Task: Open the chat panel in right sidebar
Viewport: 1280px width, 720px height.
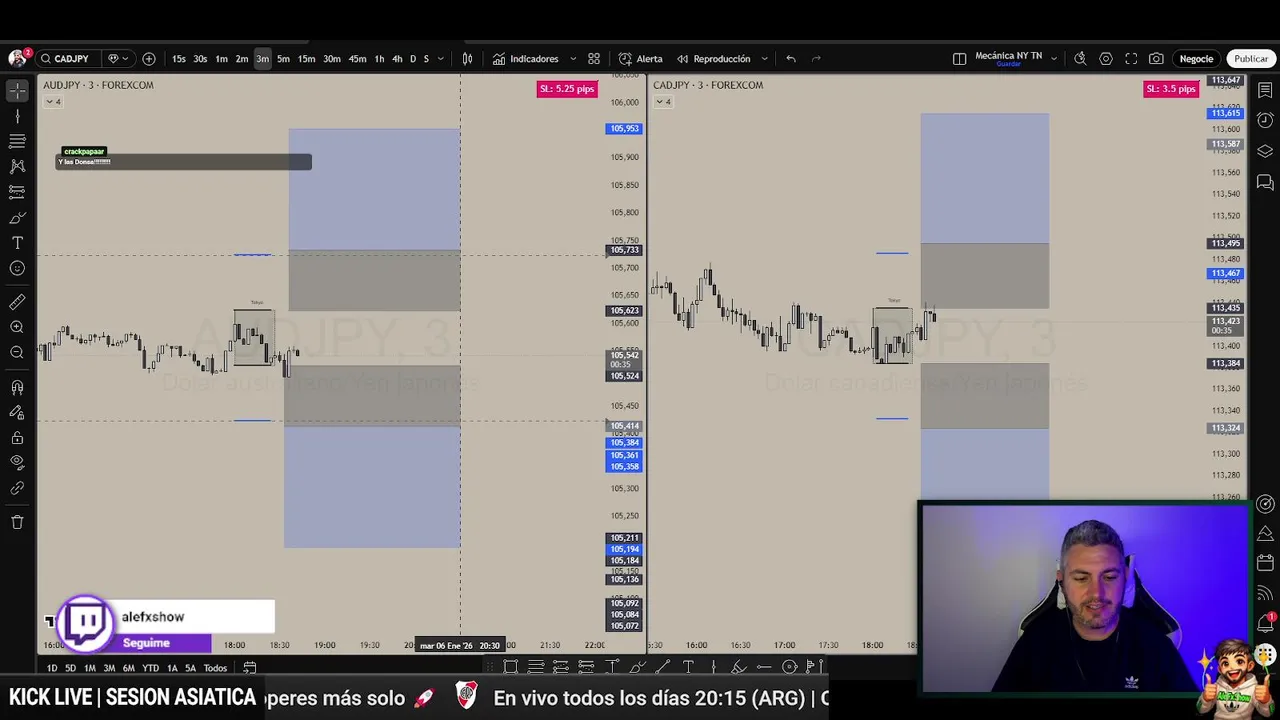Action: (x=1265, y=182)
